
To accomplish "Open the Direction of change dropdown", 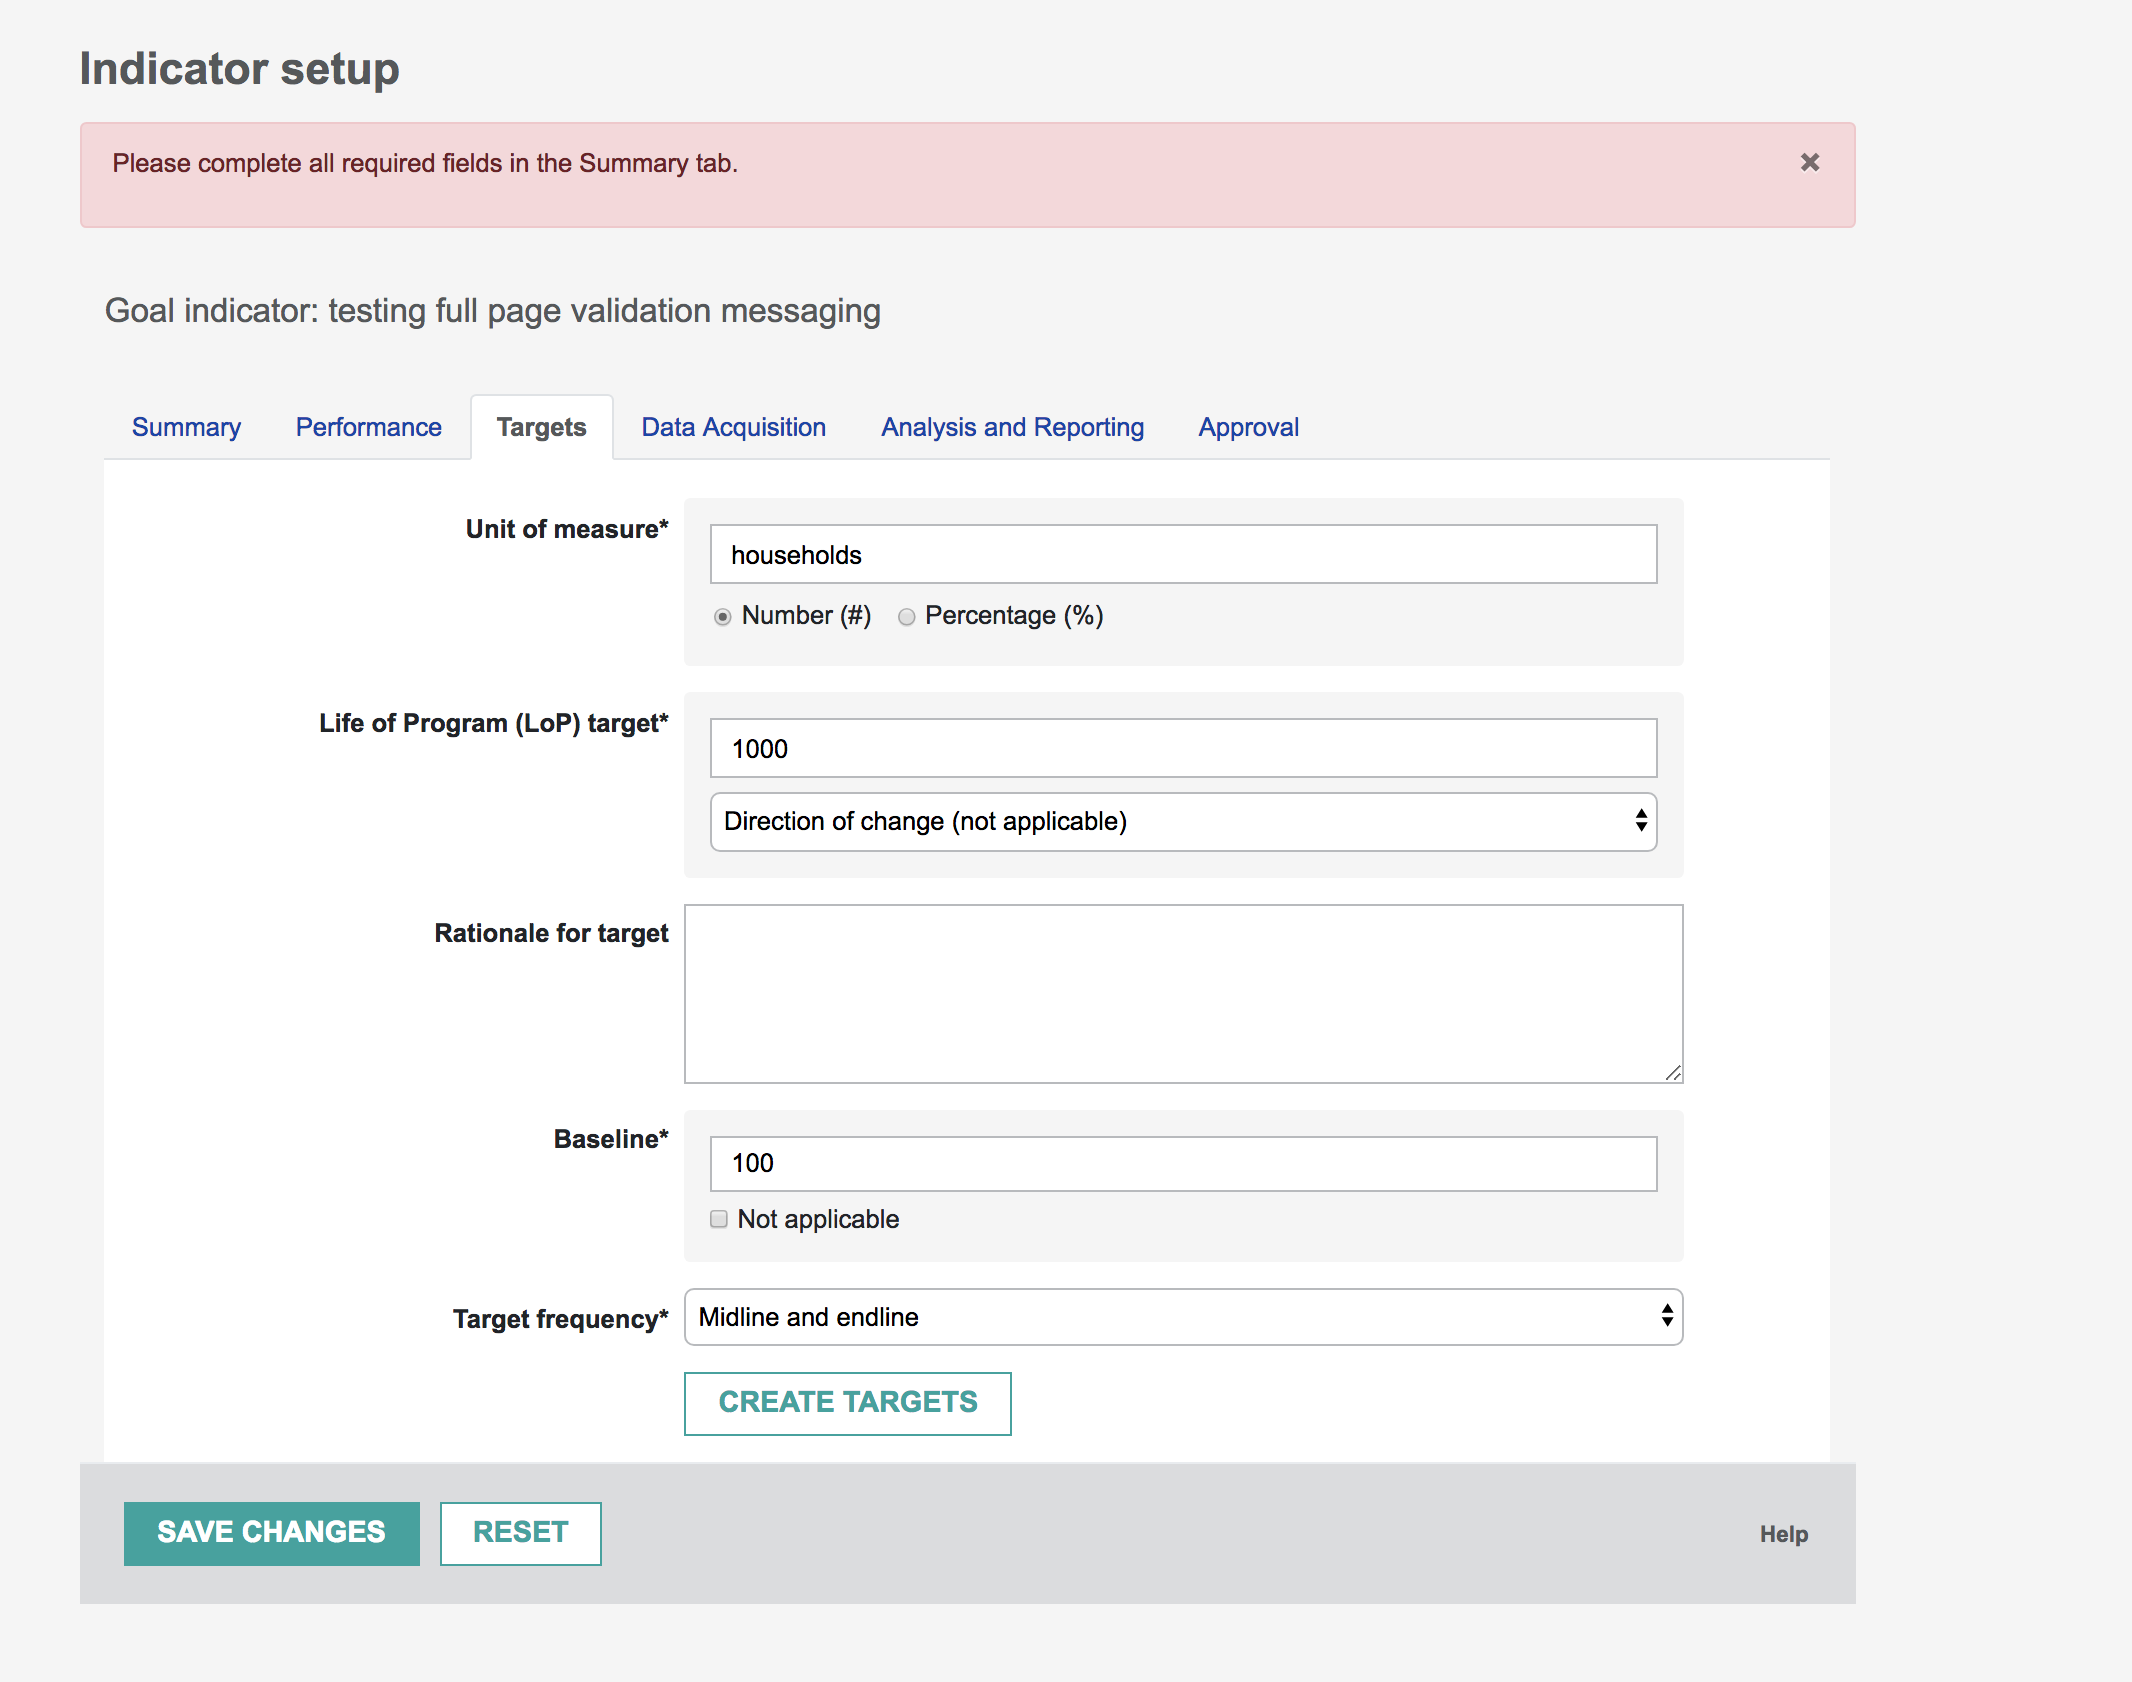I will click(1183, 822).
